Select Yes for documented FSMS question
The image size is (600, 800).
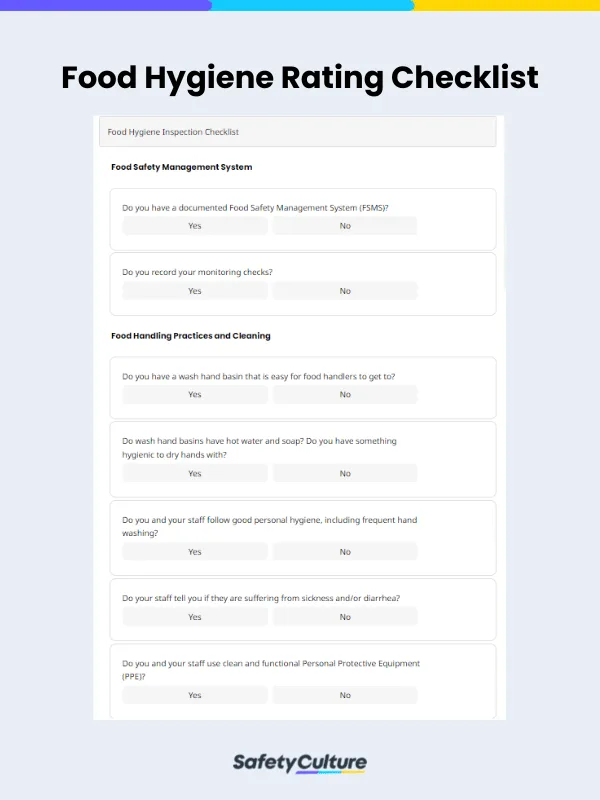click(195, 226)
